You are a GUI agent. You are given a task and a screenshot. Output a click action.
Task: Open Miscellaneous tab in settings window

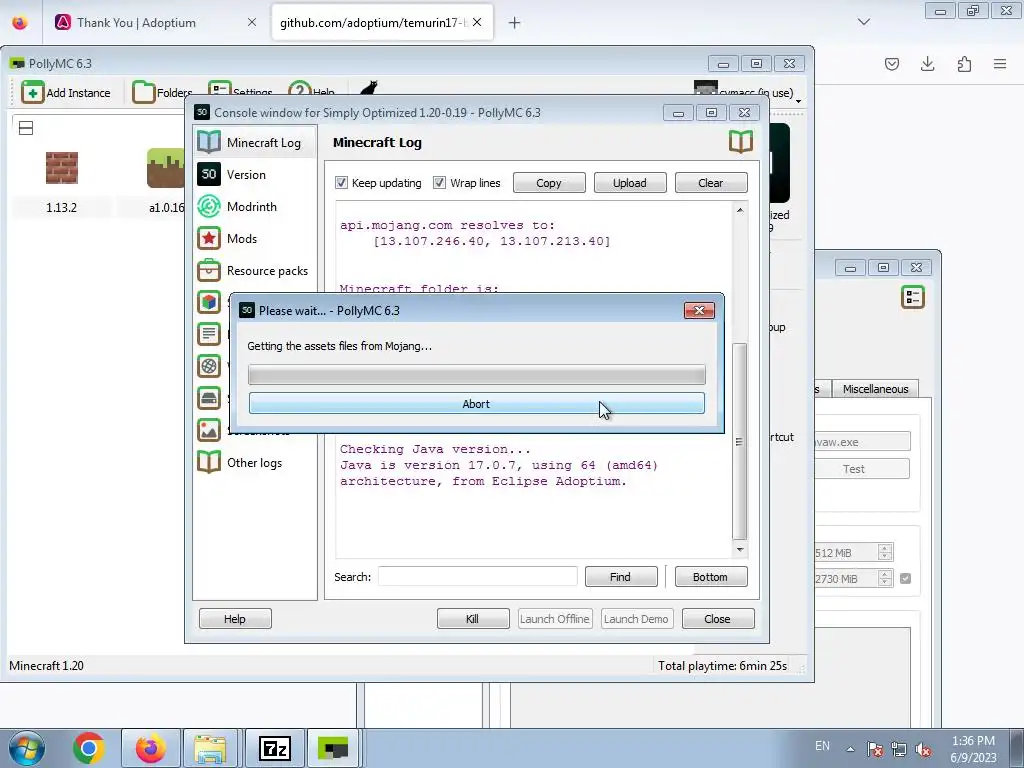(875, 389)
